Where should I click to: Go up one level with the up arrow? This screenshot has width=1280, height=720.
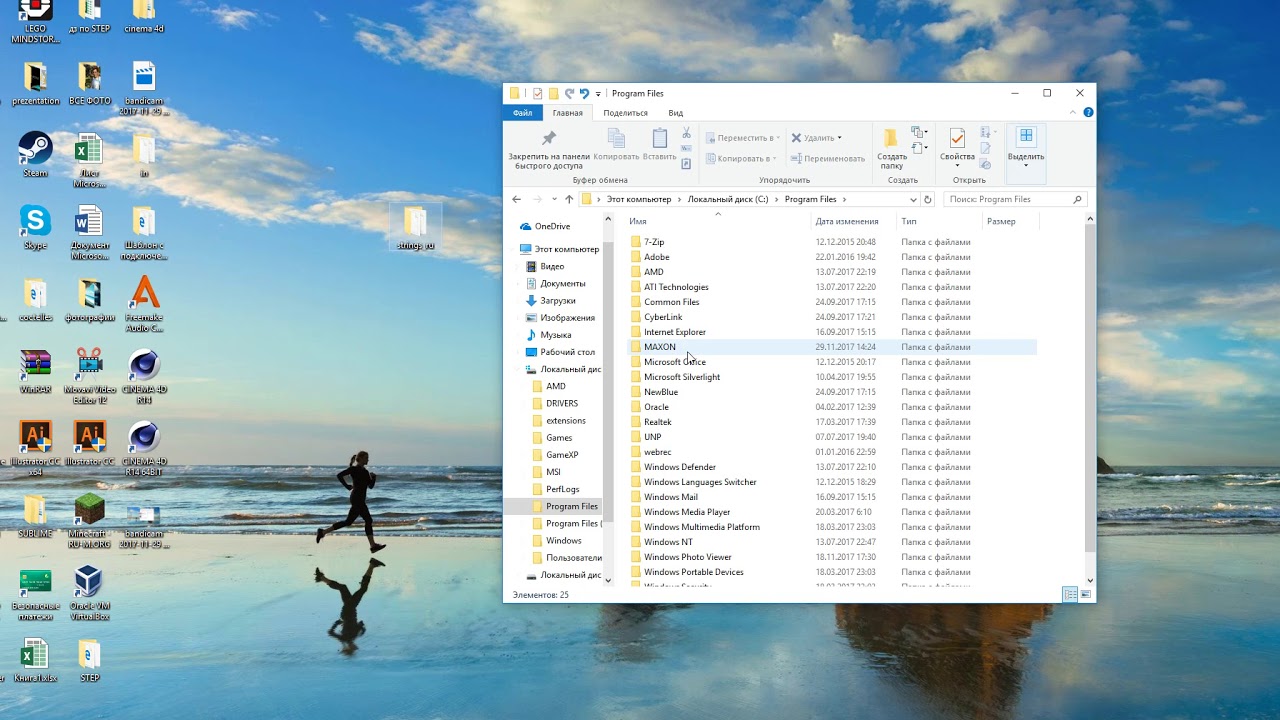pyautogui.click(x=569, y=199)
